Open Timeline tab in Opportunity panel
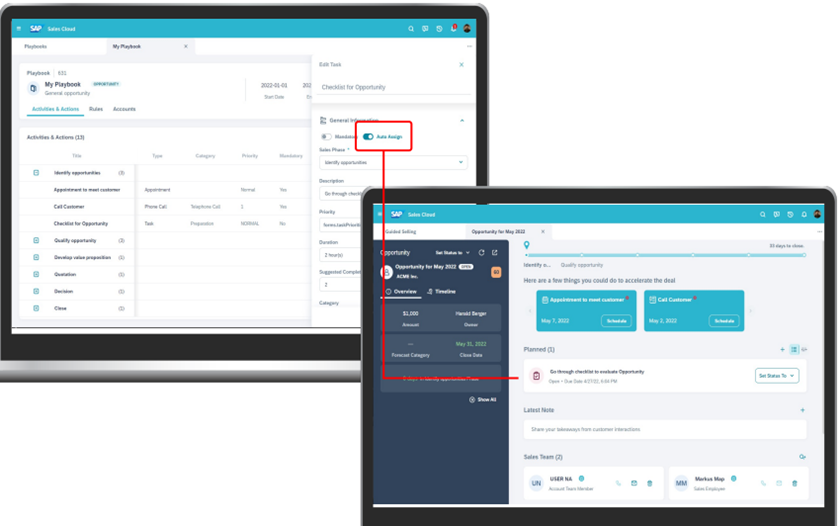 441,291
